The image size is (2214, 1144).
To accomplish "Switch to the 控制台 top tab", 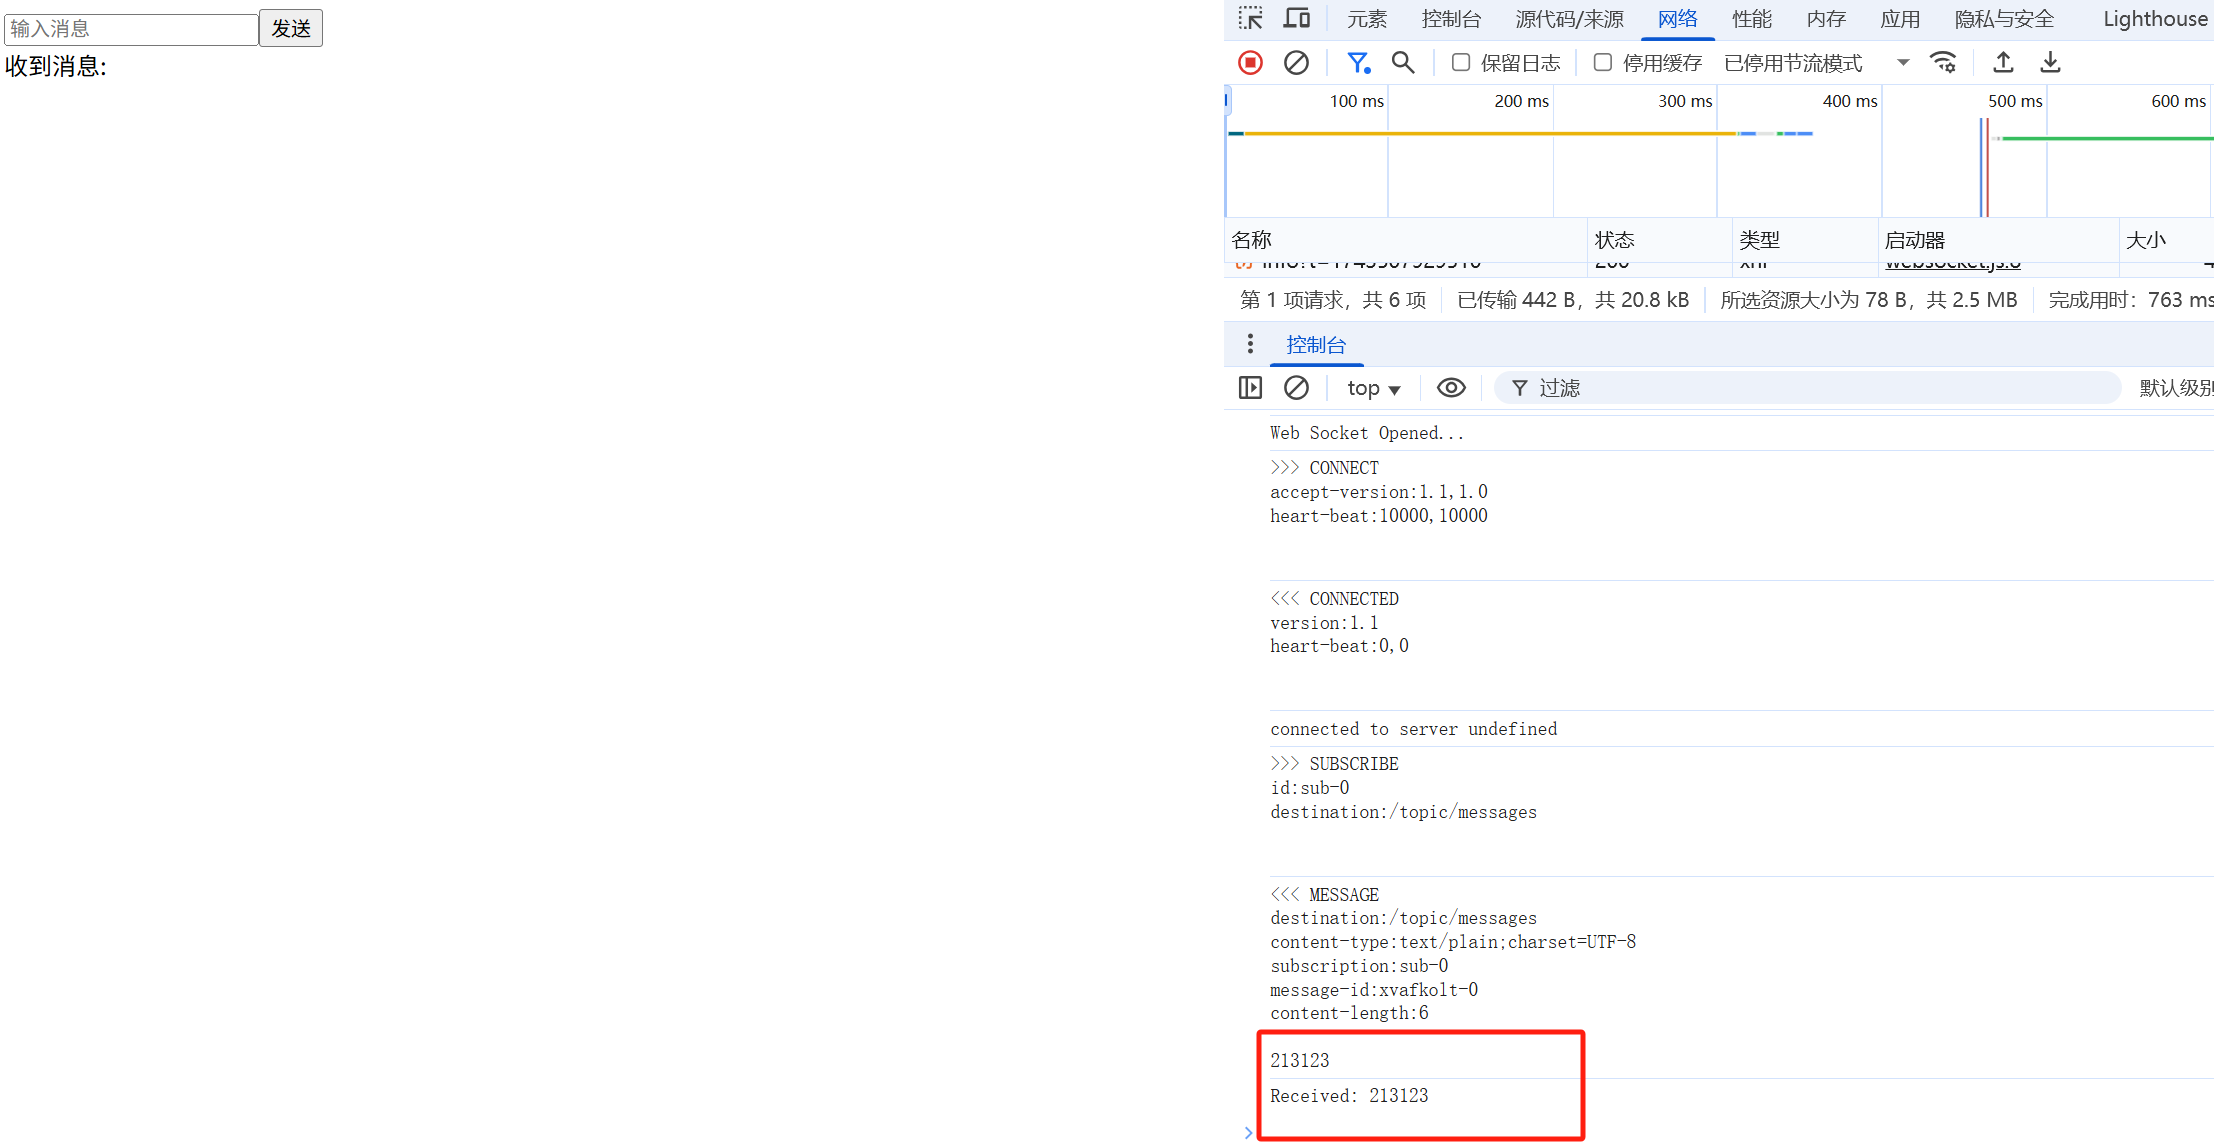I will tap(1451, 19).
